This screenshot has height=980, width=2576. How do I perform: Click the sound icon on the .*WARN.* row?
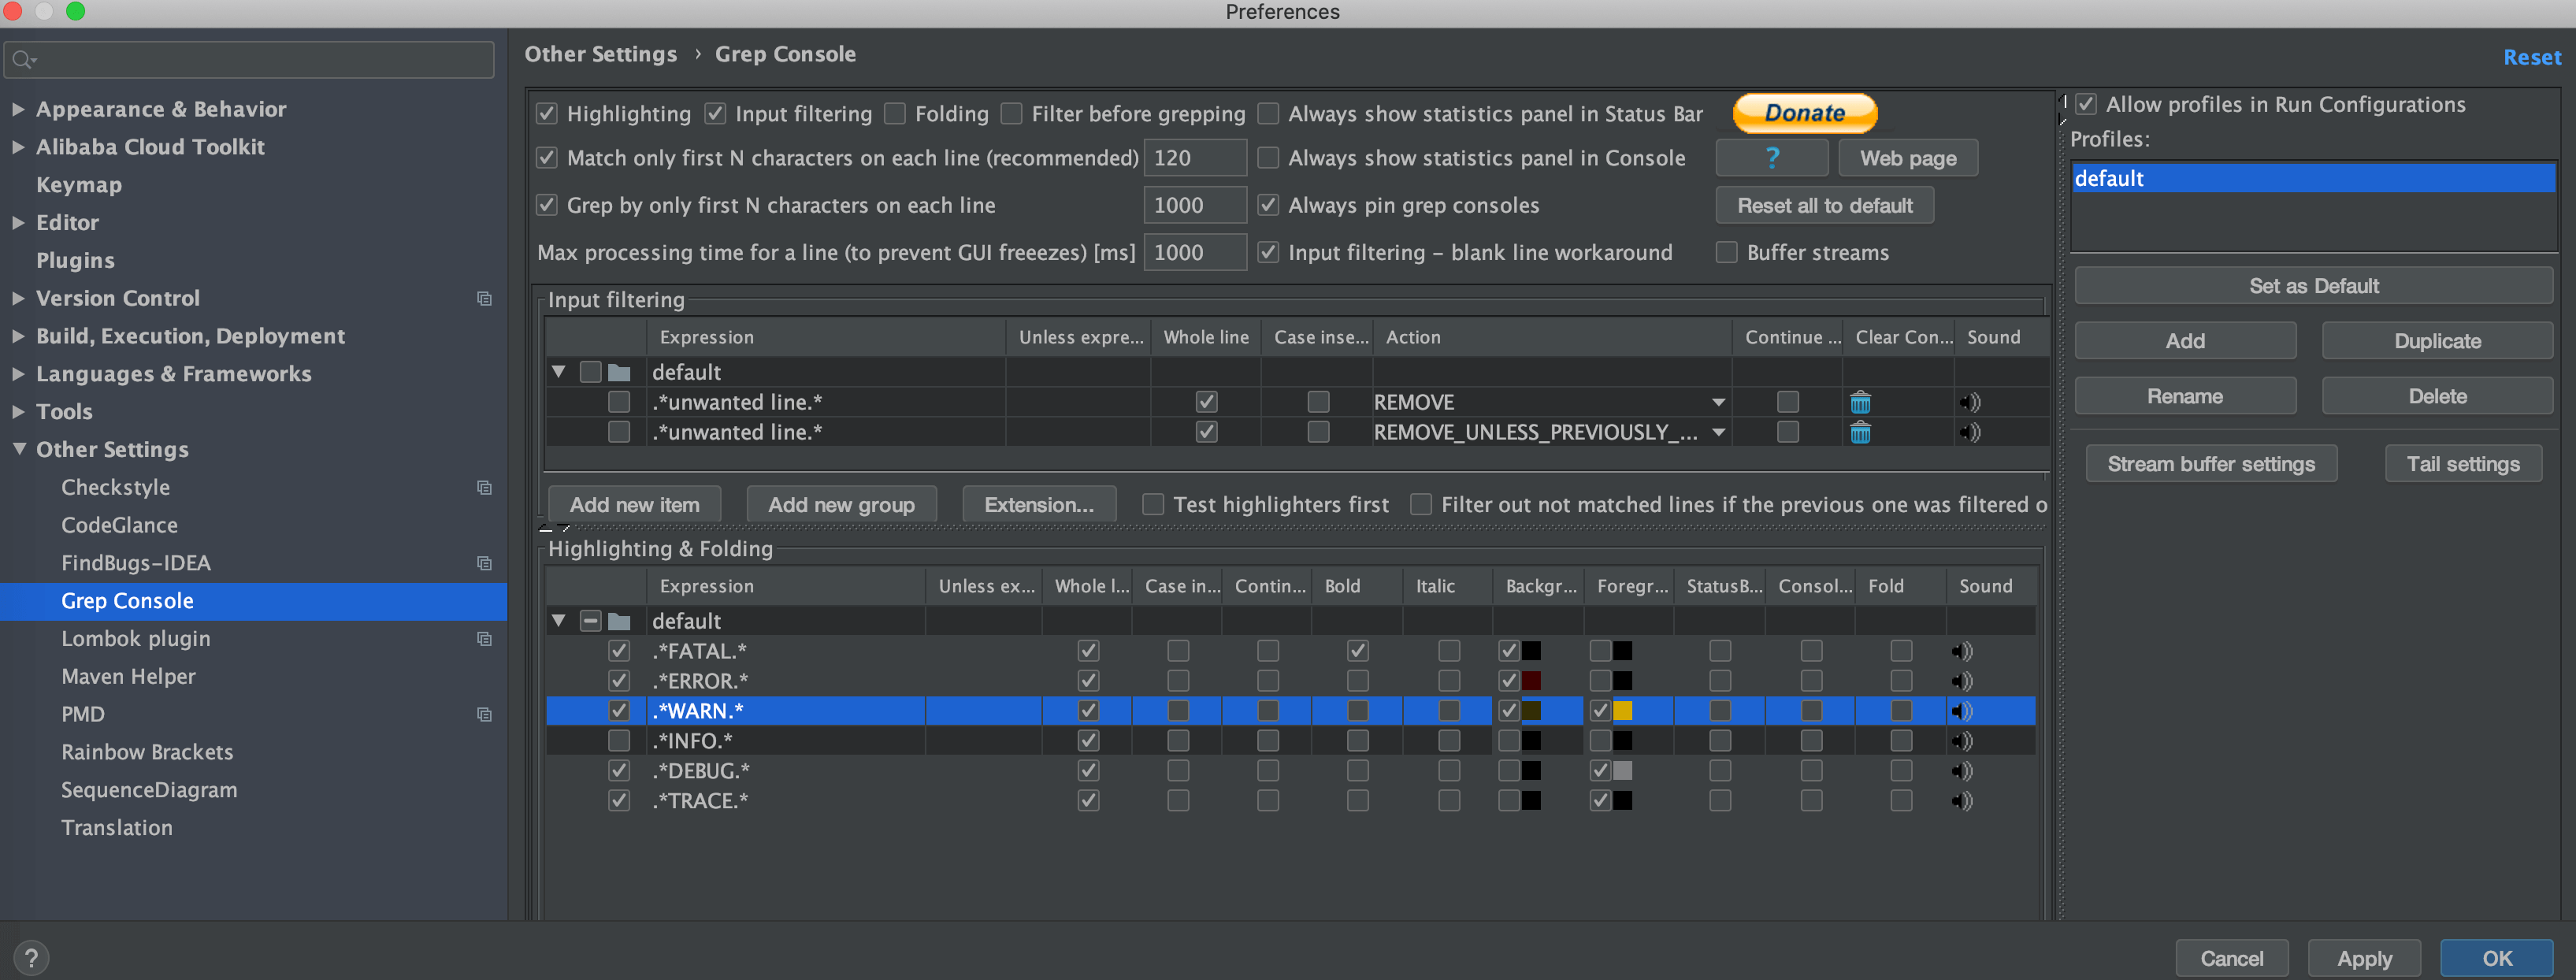click(1962, 710)
